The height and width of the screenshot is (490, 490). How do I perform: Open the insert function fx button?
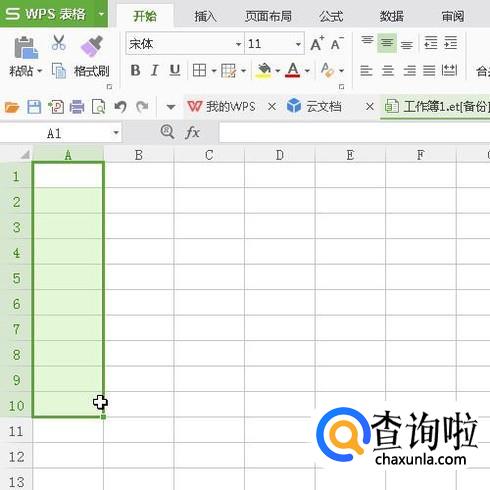click(x=192, y=133)
